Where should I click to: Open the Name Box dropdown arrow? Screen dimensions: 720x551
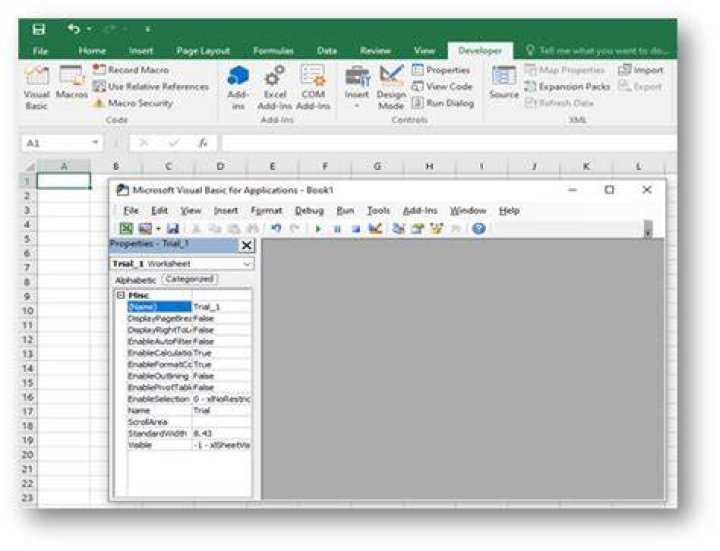95,143
